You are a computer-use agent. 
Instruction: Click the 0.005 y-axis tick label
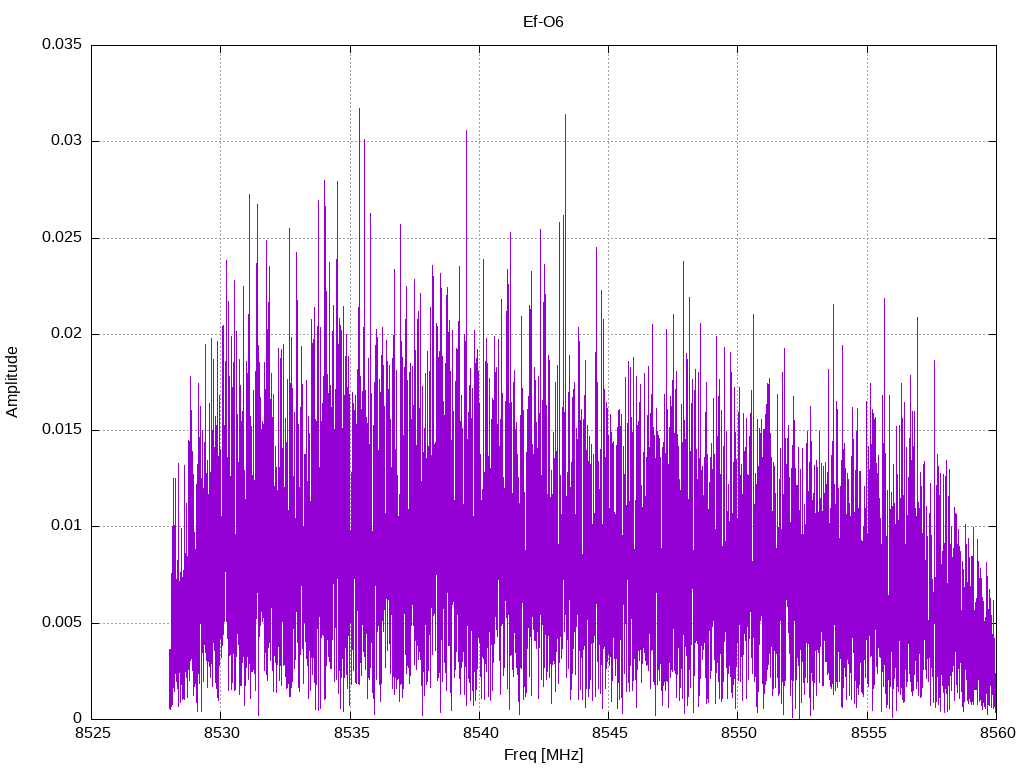(x=62, y=622)
